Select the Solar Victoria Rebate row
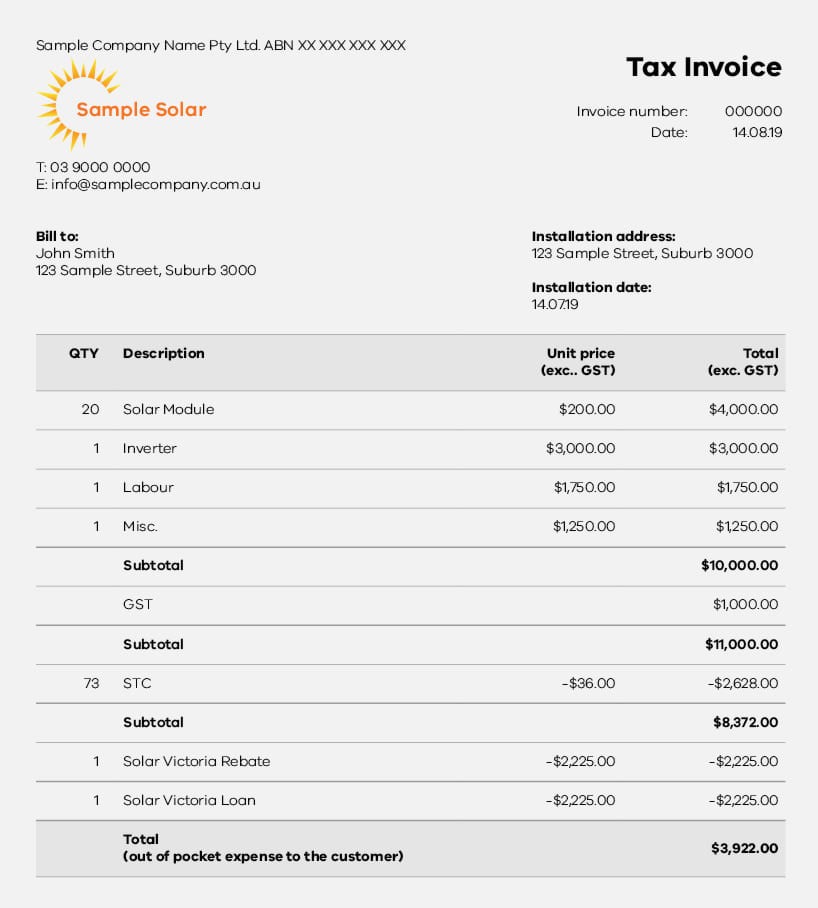The height and width of the screenshot is (908, 818). pyautogui.click(x=410, y=761)
